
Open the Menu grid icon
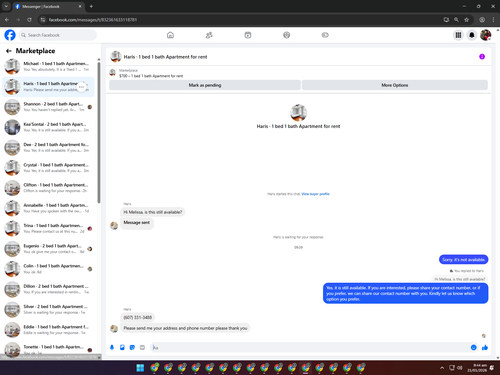458,35
